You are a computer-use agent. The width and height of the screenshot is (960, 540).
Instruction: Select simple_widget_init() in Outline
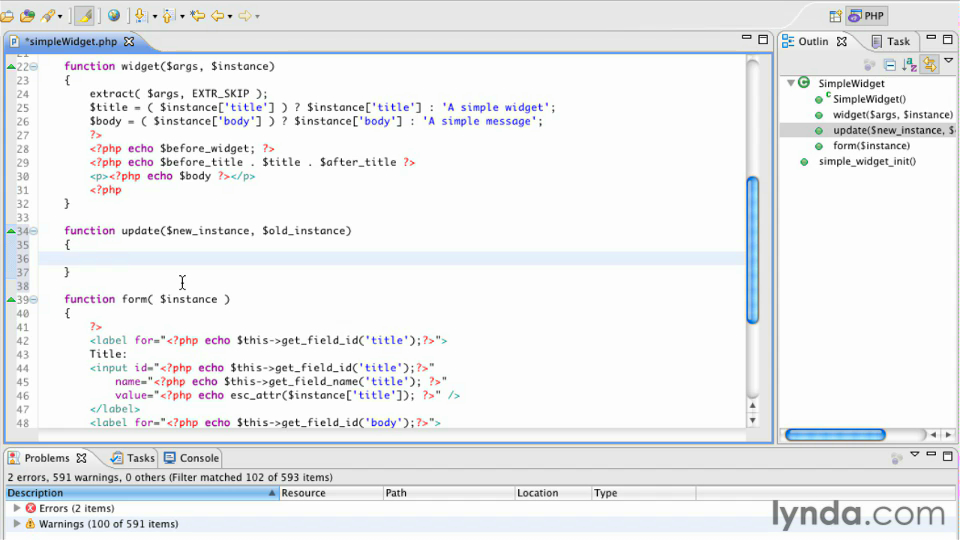point(868,162)
